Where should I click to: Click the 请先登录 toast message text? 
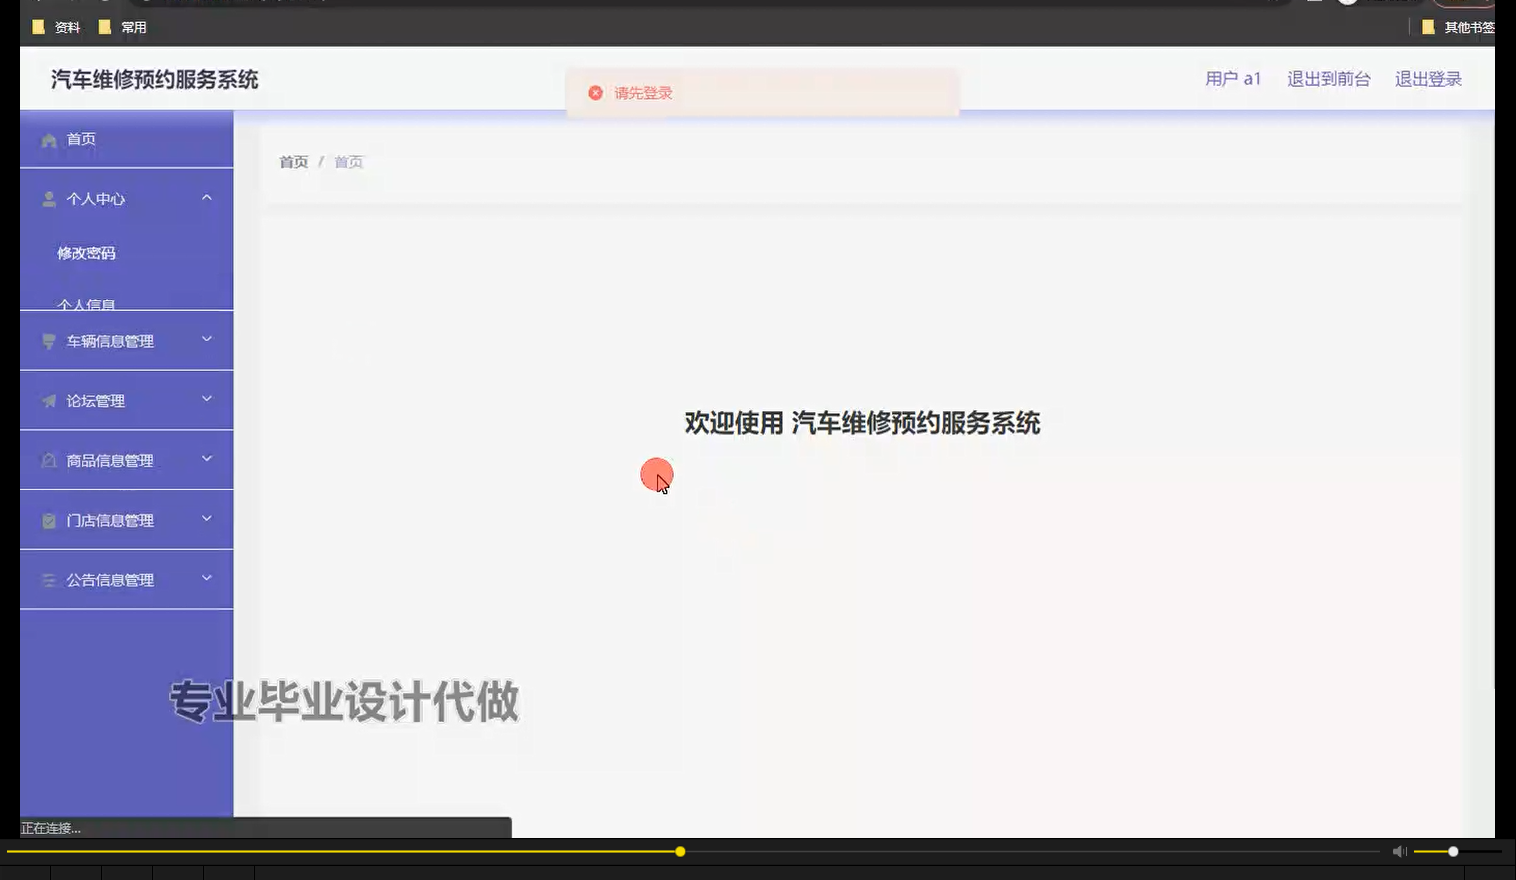[643, 93]
